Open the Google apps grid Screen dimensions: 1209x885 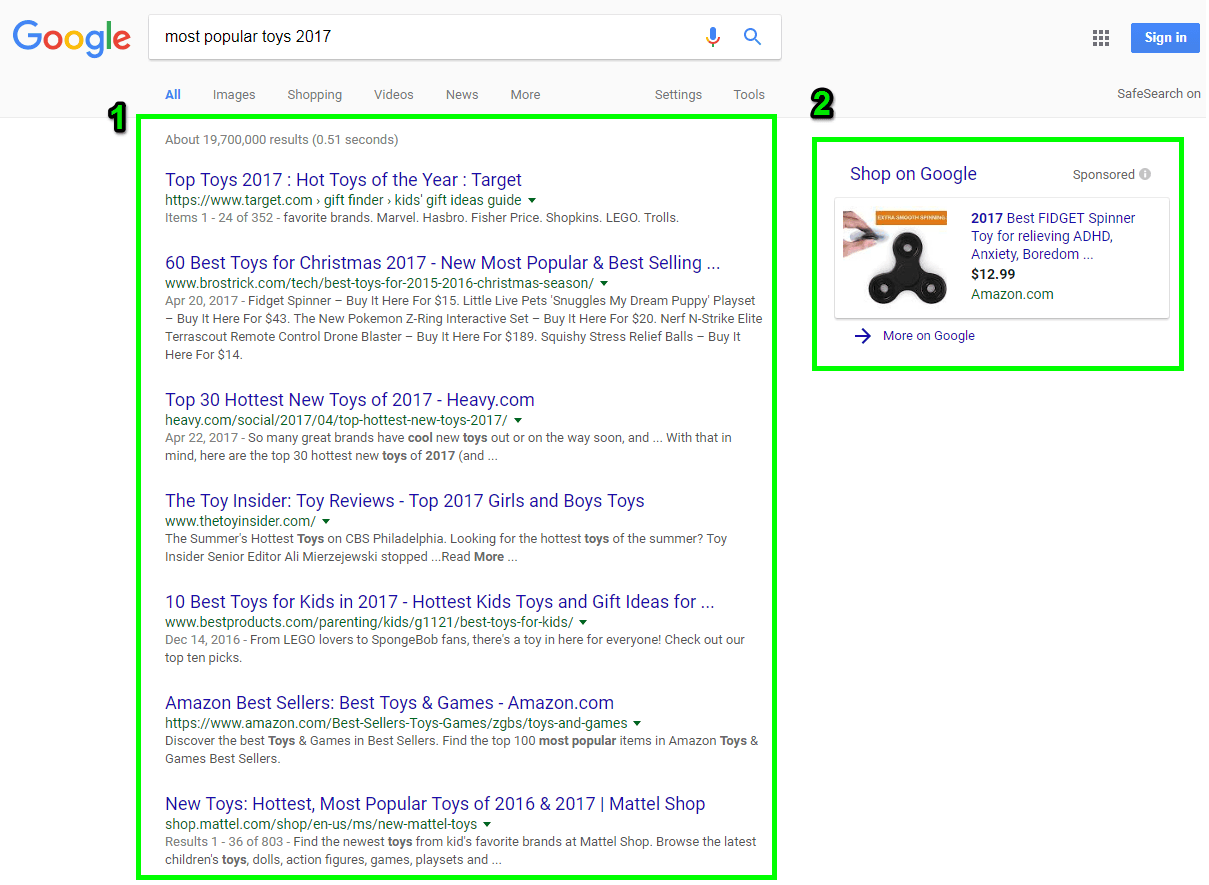(1101, 37)
